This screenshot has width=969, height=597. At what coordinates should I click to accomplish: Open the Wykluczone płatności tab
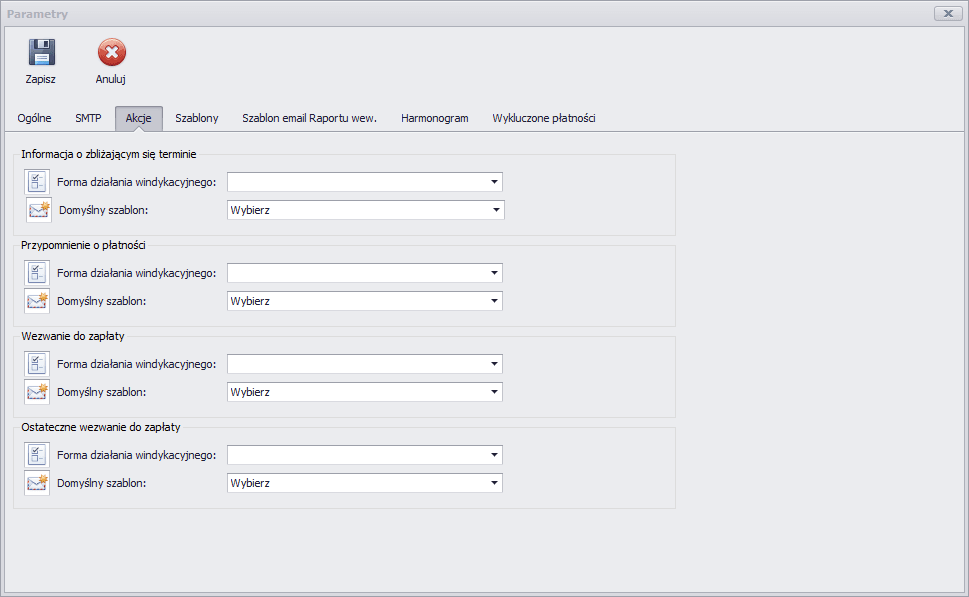[544, 118]
